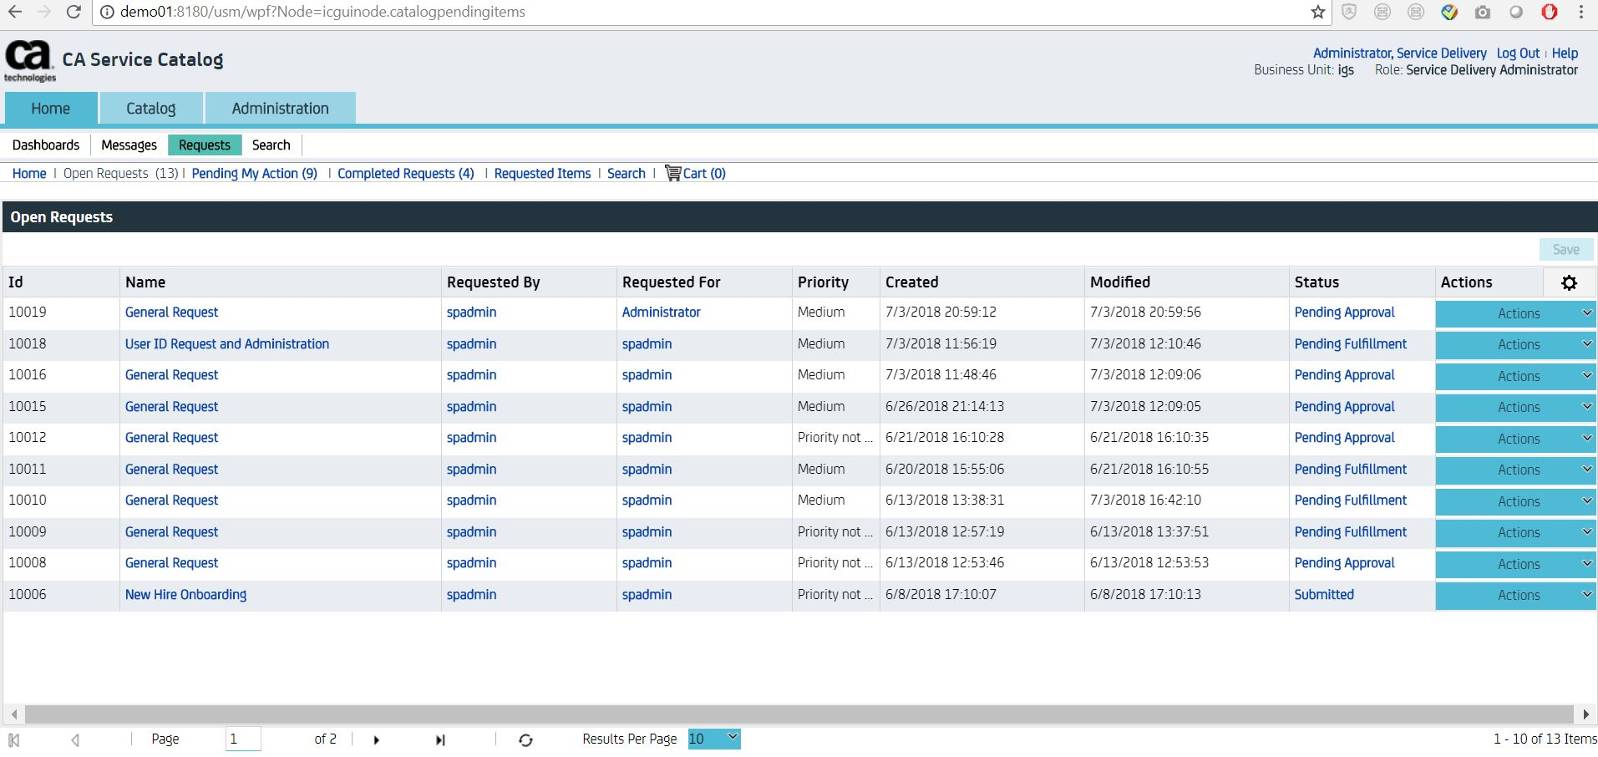Open Pending My Action (9) link
Screen dimensions: 1598x757
[254, 173]
